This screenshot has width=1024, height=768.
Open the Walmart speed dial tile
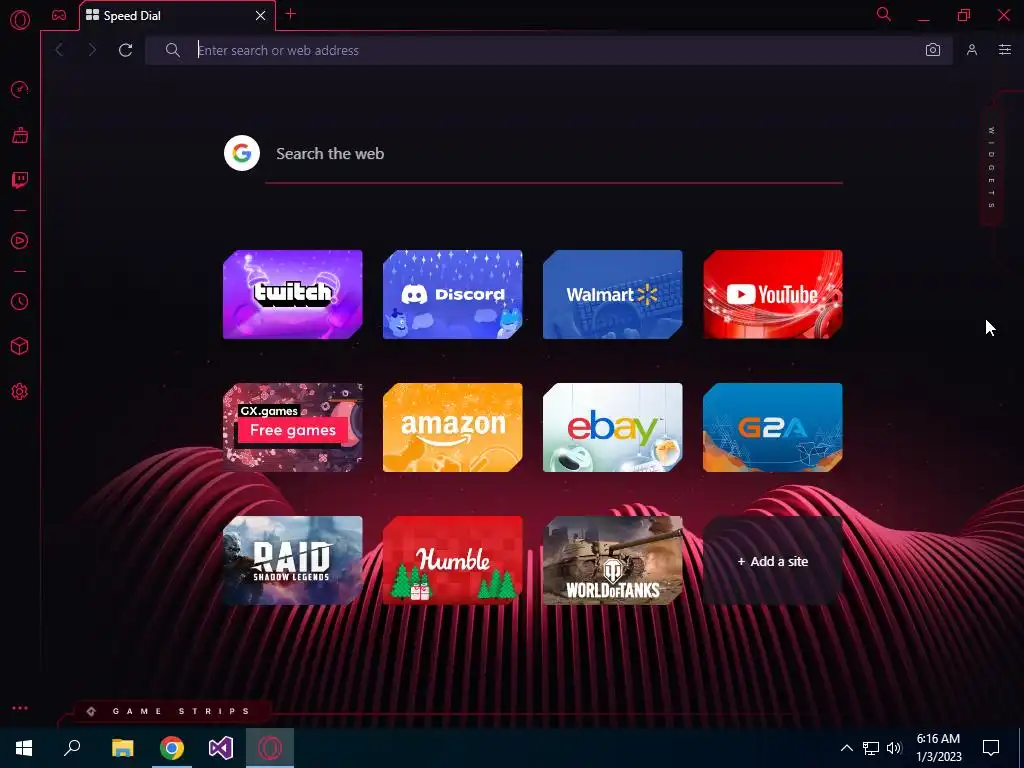point(613,295)
